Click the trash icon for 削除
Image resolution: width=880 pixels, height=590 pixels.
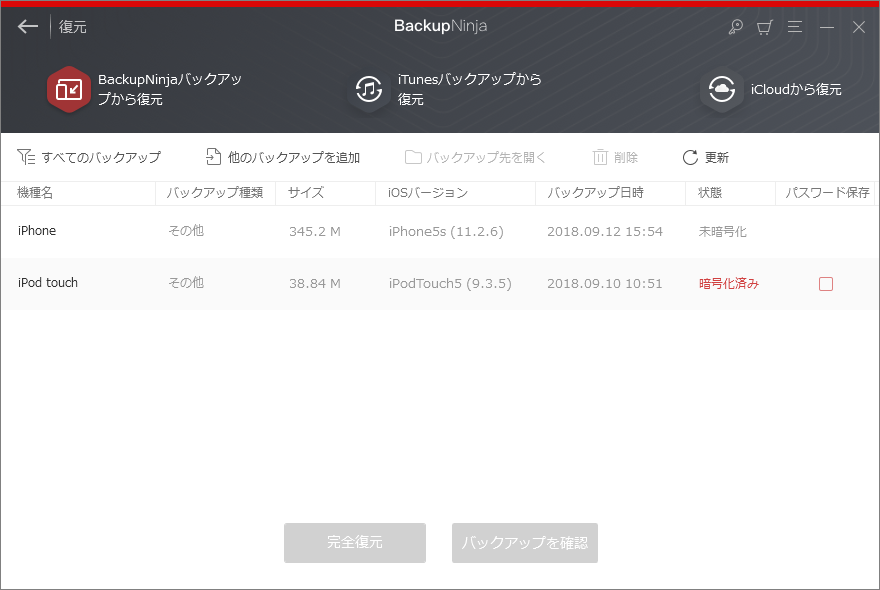(x=600, y=157)
